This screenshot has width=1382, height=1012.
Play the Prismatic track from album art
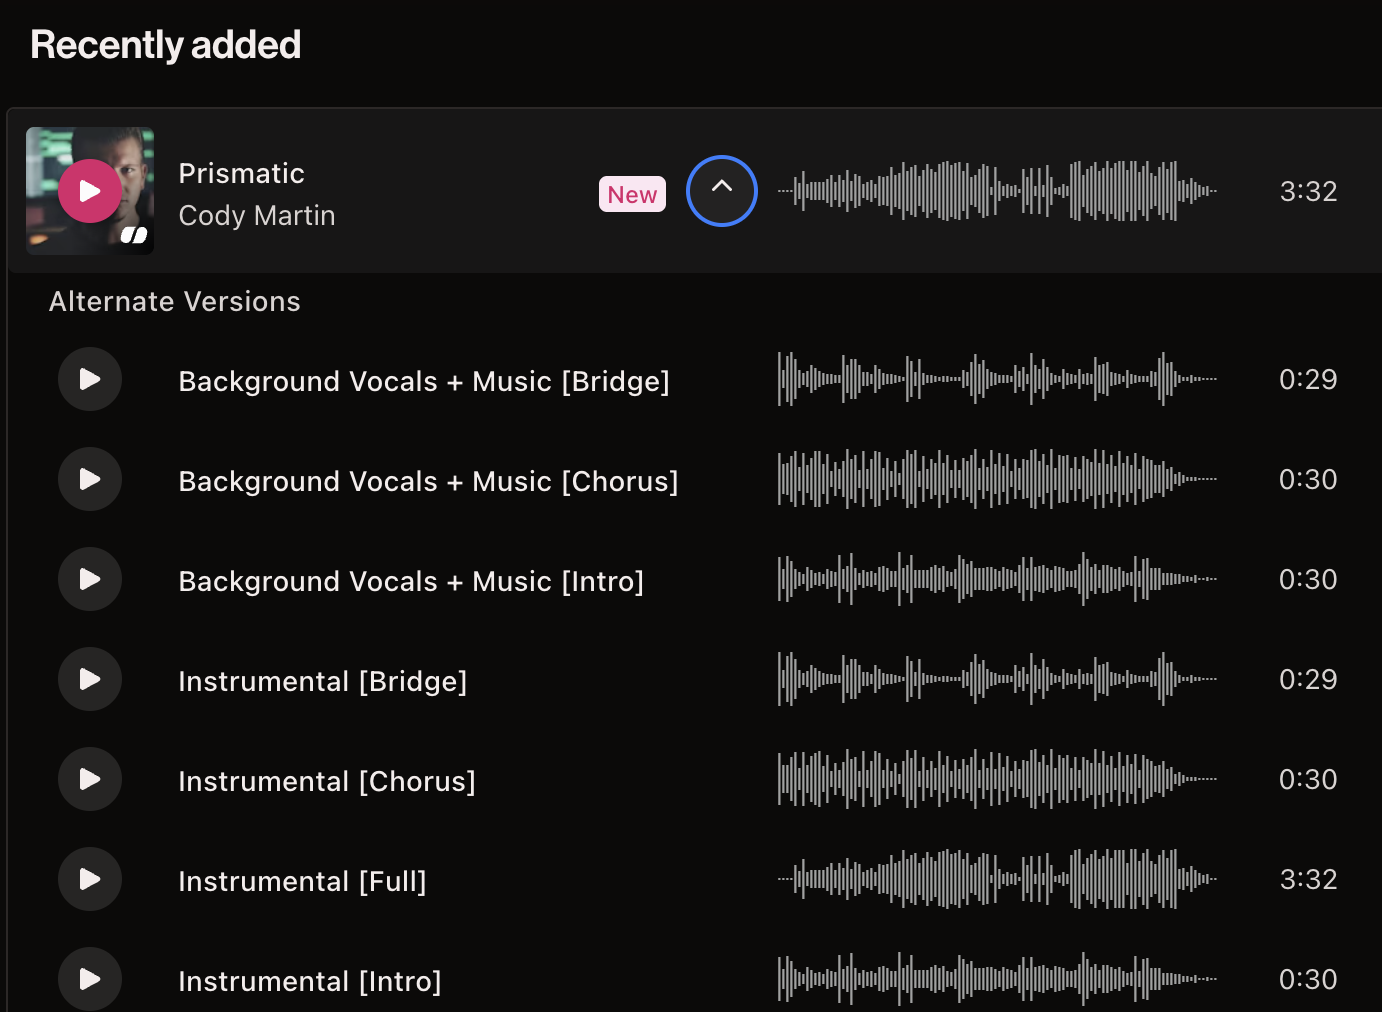90,191
